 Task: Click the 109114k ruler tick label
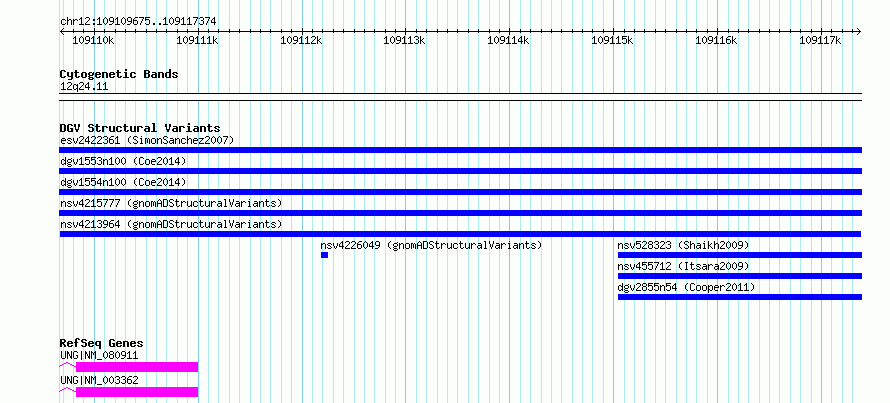pyautogui.click(x=509, y=41)
